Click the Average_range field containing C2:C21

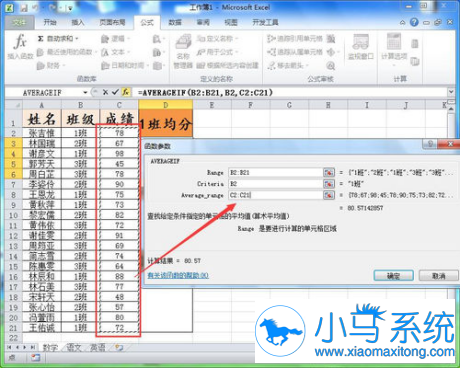pyautogui.click(x=275, y=195)
